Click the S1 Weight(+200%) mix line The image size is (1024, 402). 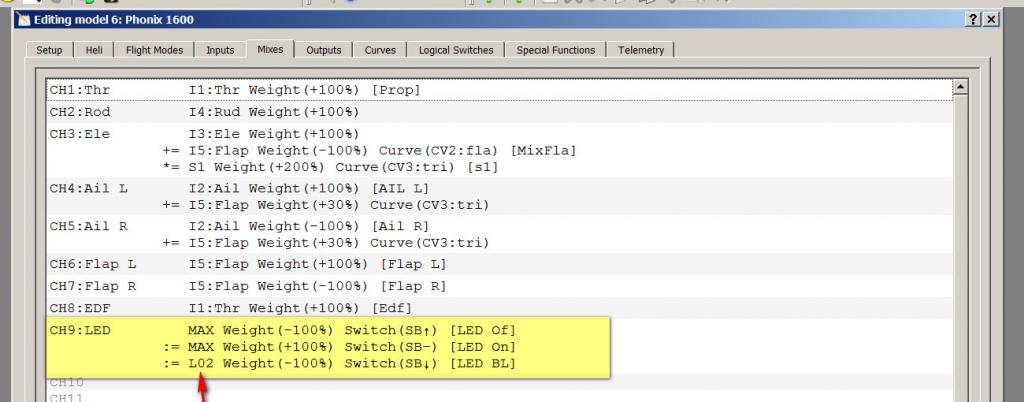coord(340,167)
